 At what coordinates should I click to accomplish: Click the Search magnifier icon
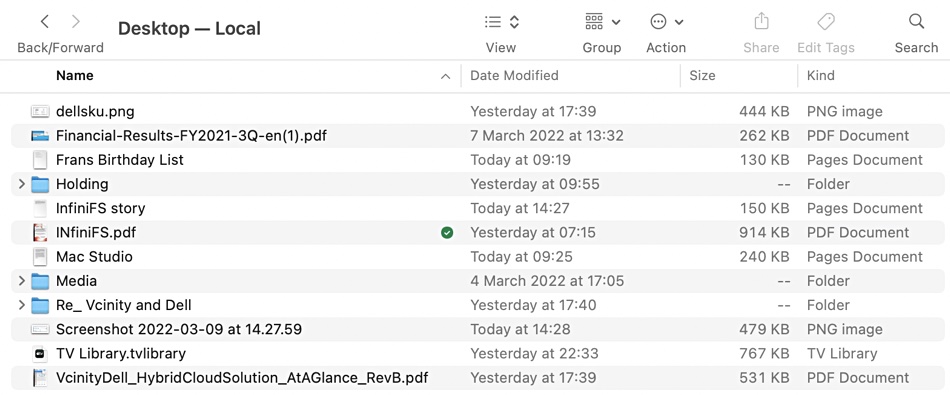(x=916, y=22)
